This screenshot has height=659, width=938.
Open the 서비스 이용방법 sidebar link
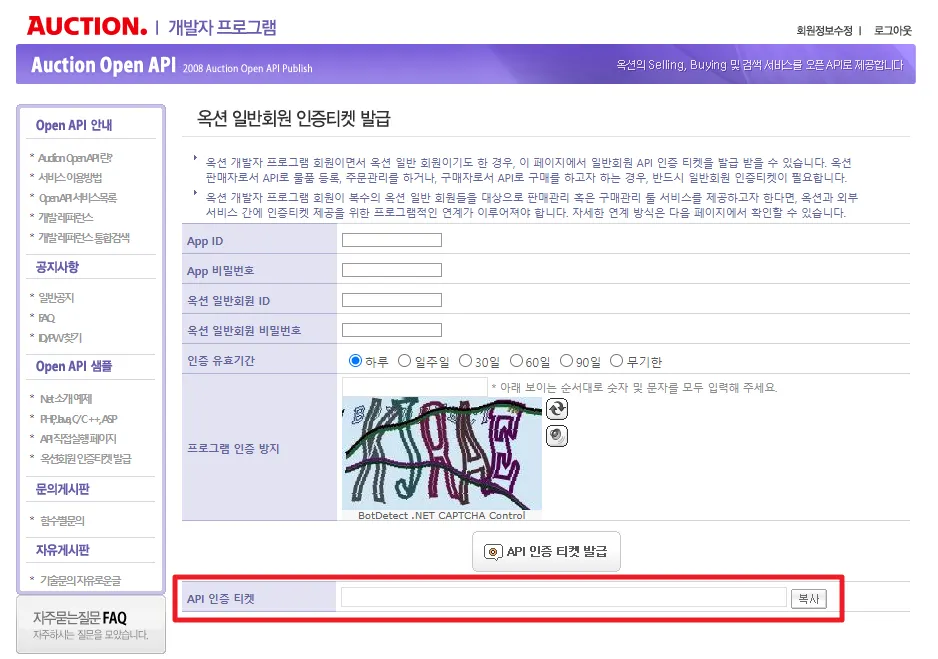pos(70,178)
